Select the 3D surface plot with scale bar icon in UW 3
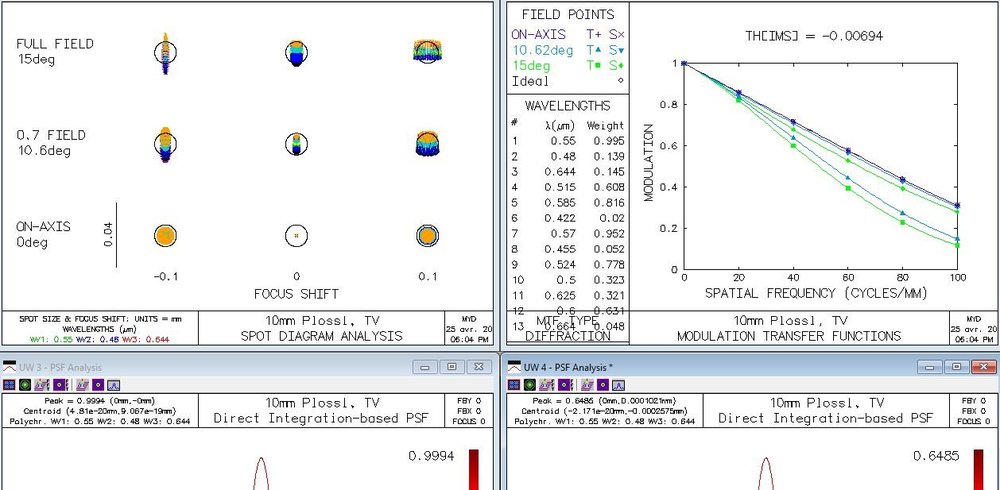 coord(41,385)
